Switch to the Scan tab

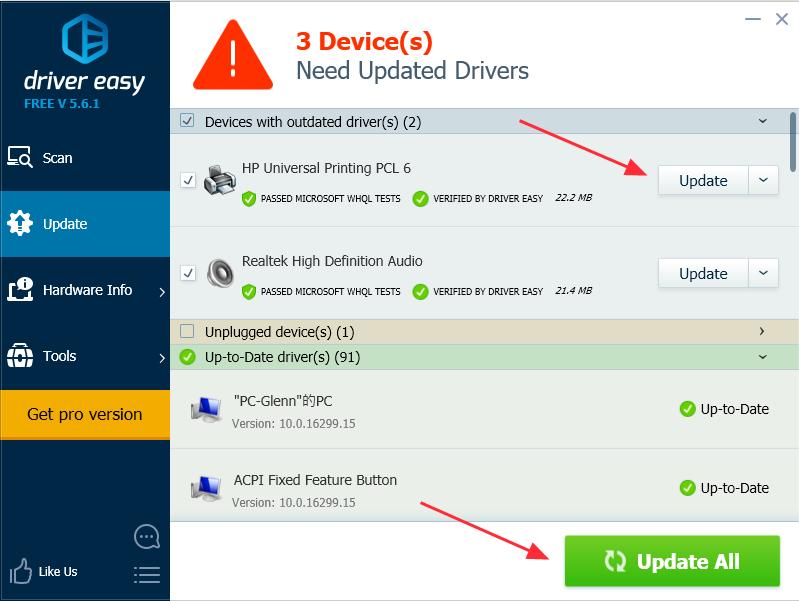pyautogui.click(x=57, y=158)
